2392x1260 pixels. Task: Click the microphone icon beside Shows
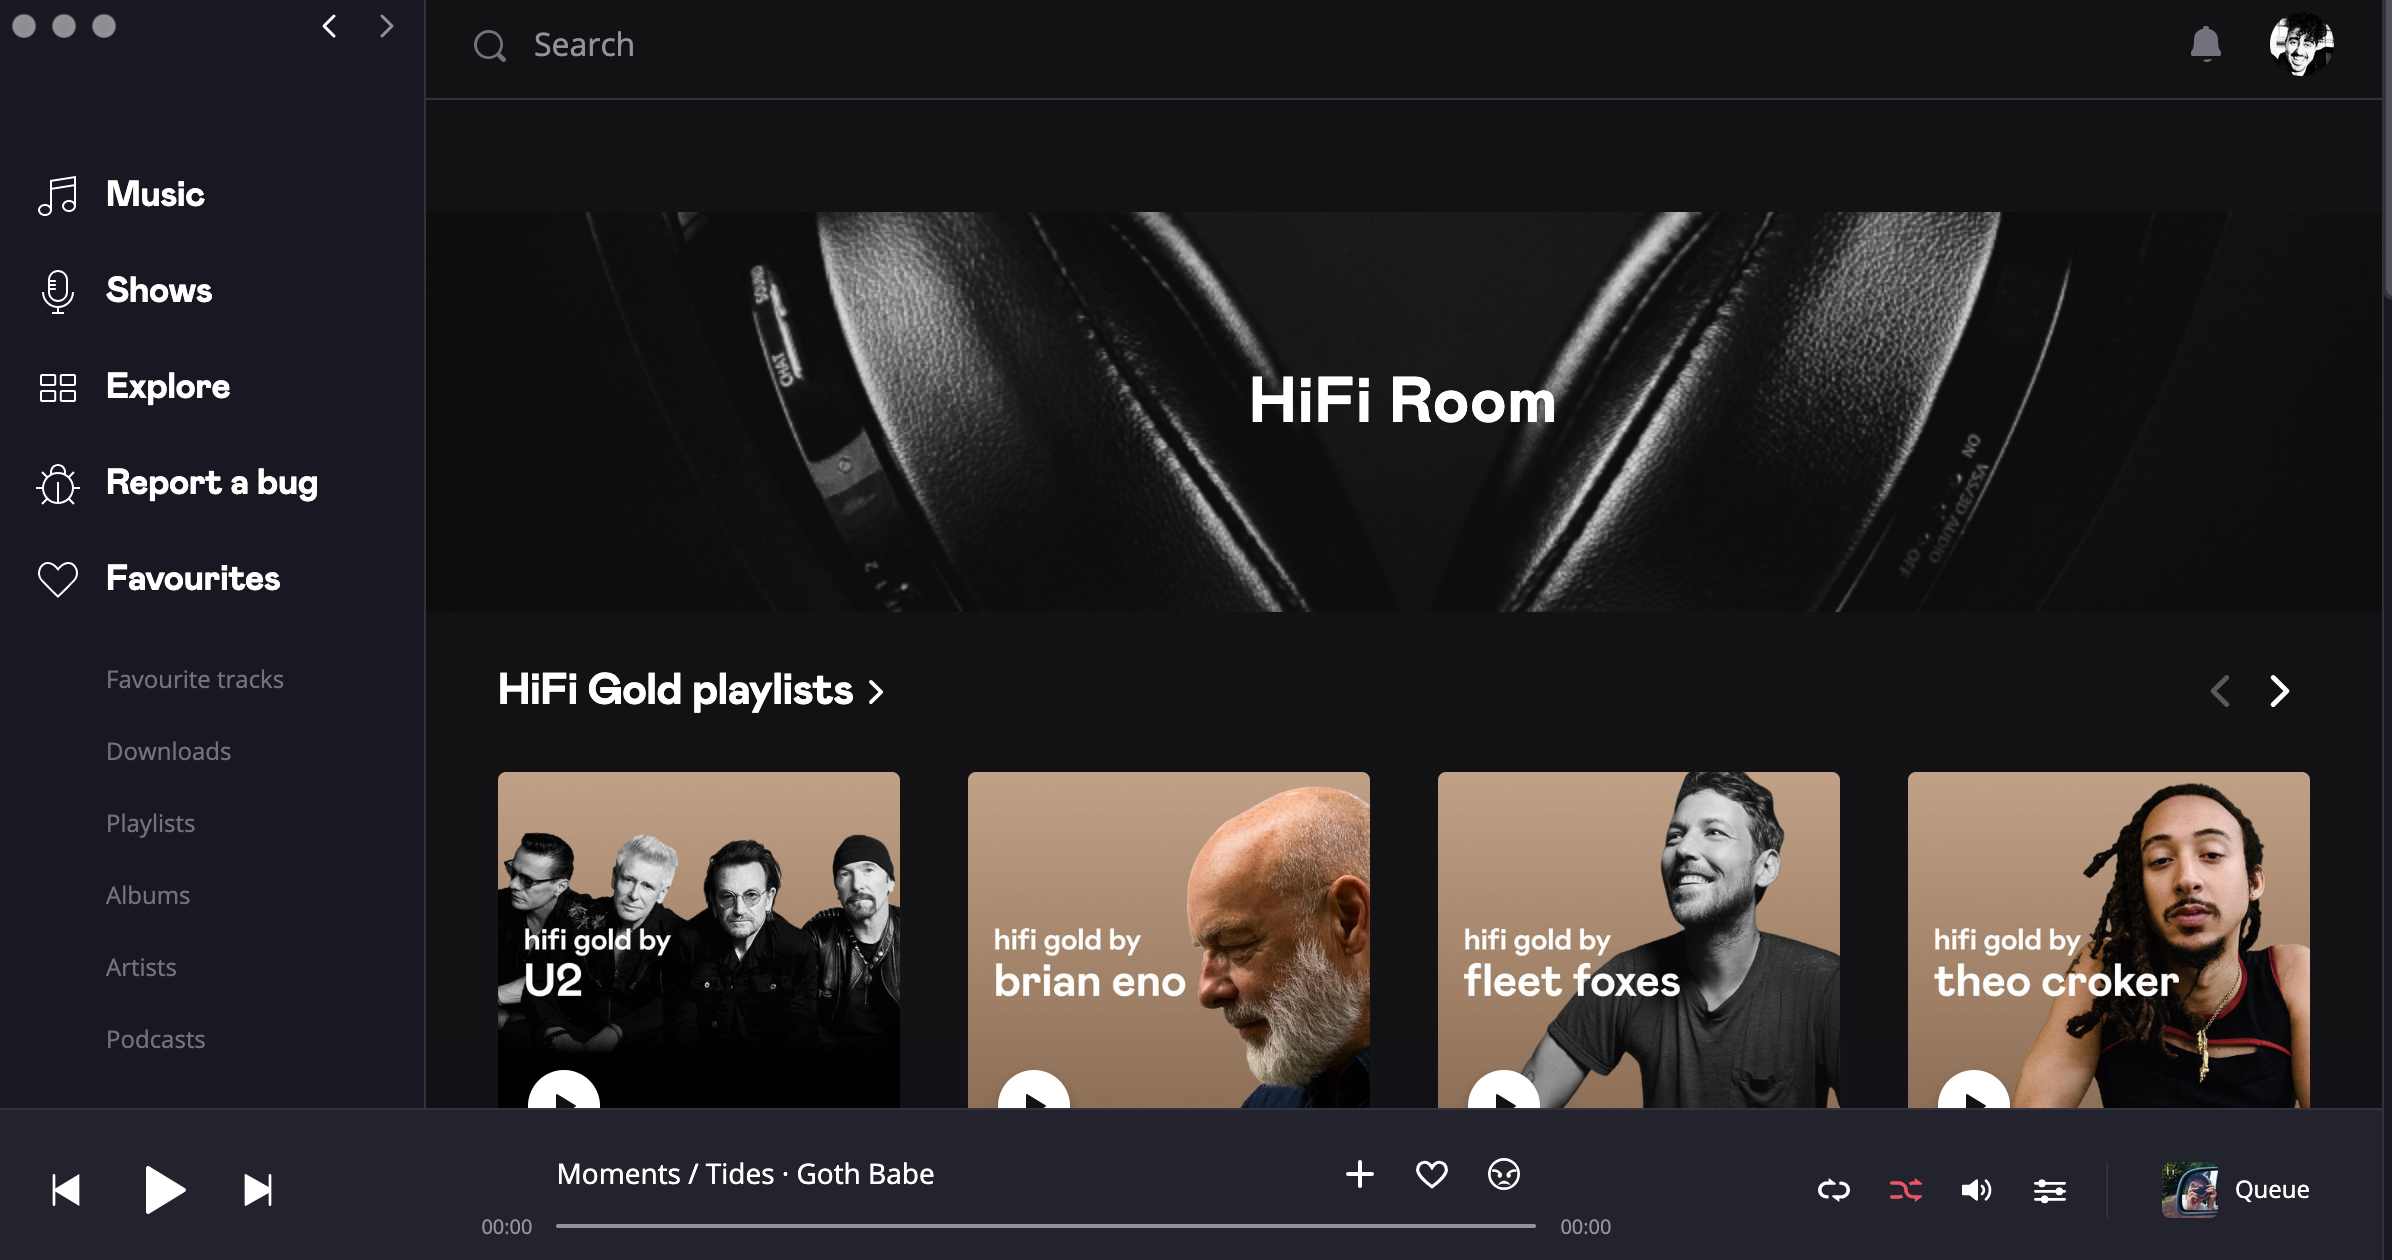click(58, 291)
